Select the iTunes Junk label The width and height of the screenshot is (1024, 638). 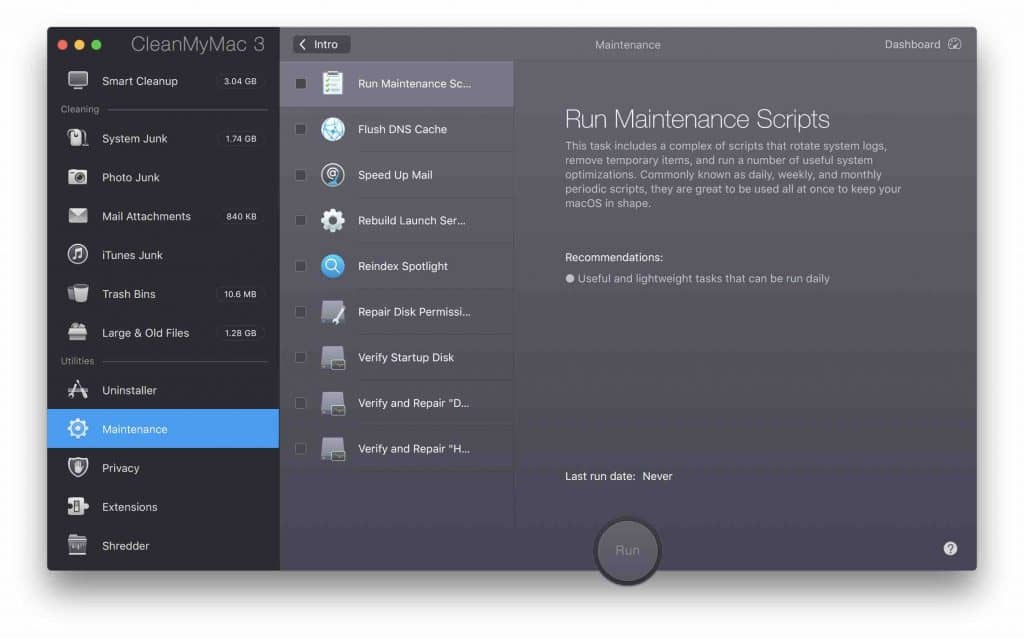click(x=132, y=255)
